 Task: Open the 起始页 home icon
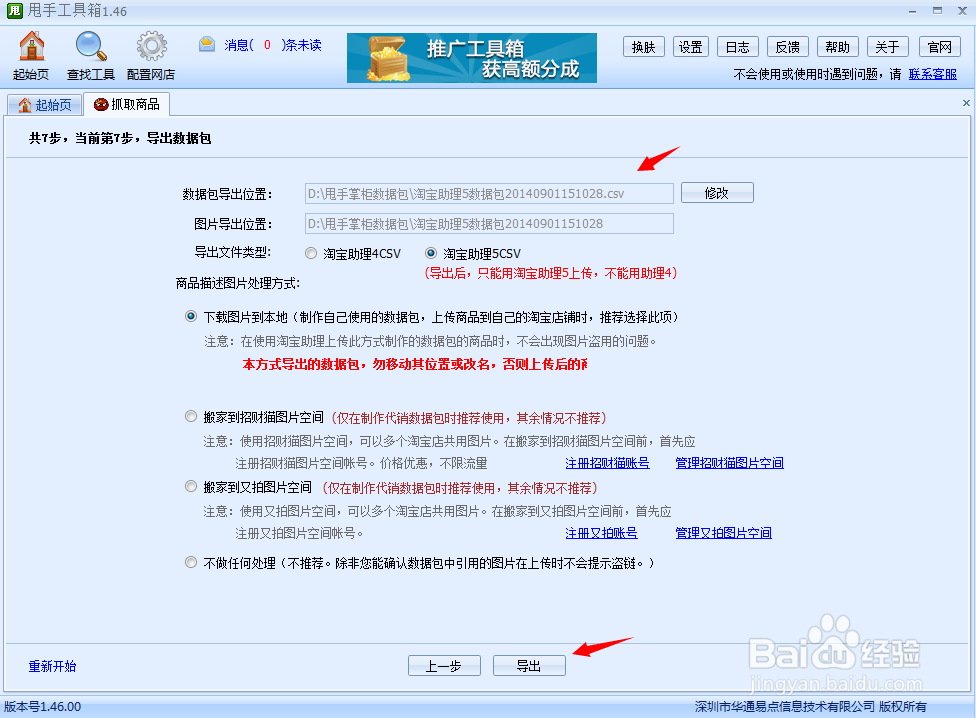point(31,54)
